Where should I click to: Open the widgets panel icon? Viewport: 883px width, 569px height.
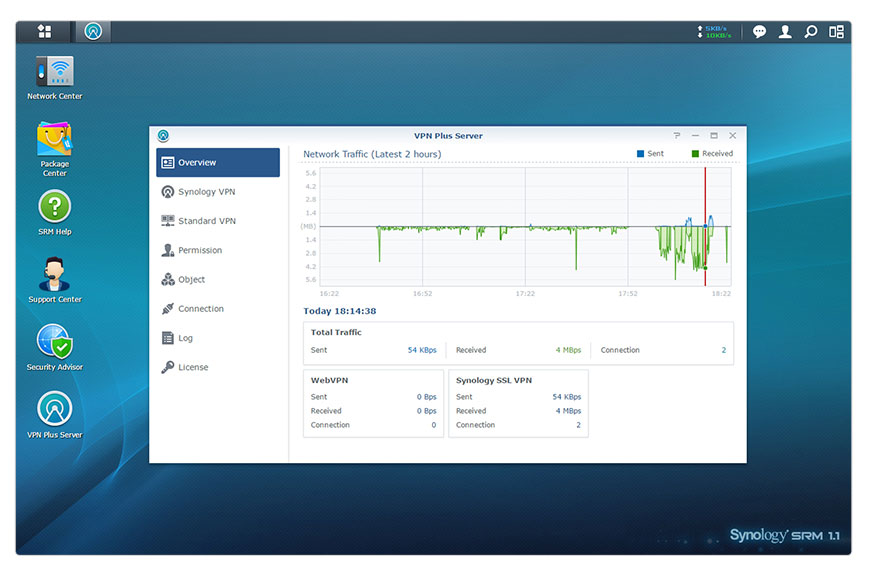[836, 32]
